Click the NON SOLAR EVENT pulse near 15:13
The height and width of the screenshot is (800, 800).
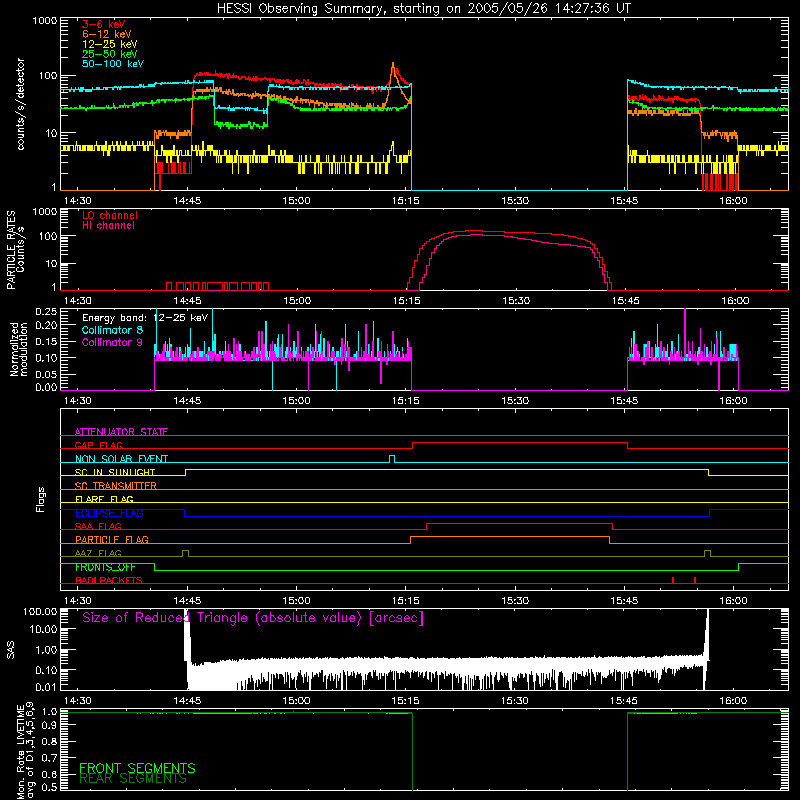(x=392, y=458)
